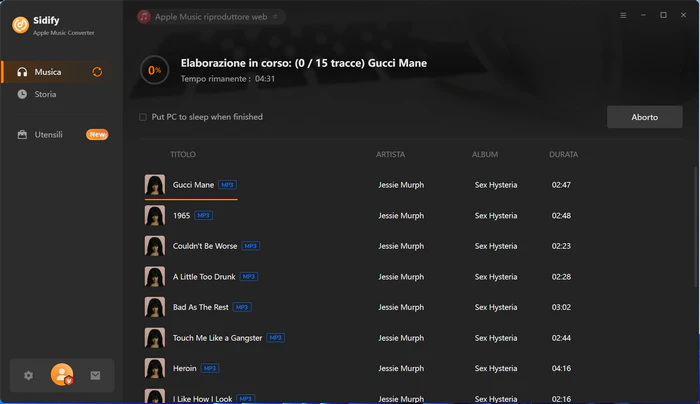
Task: Click the Apple Music riproduttore web tab
Action: (210, 17)
